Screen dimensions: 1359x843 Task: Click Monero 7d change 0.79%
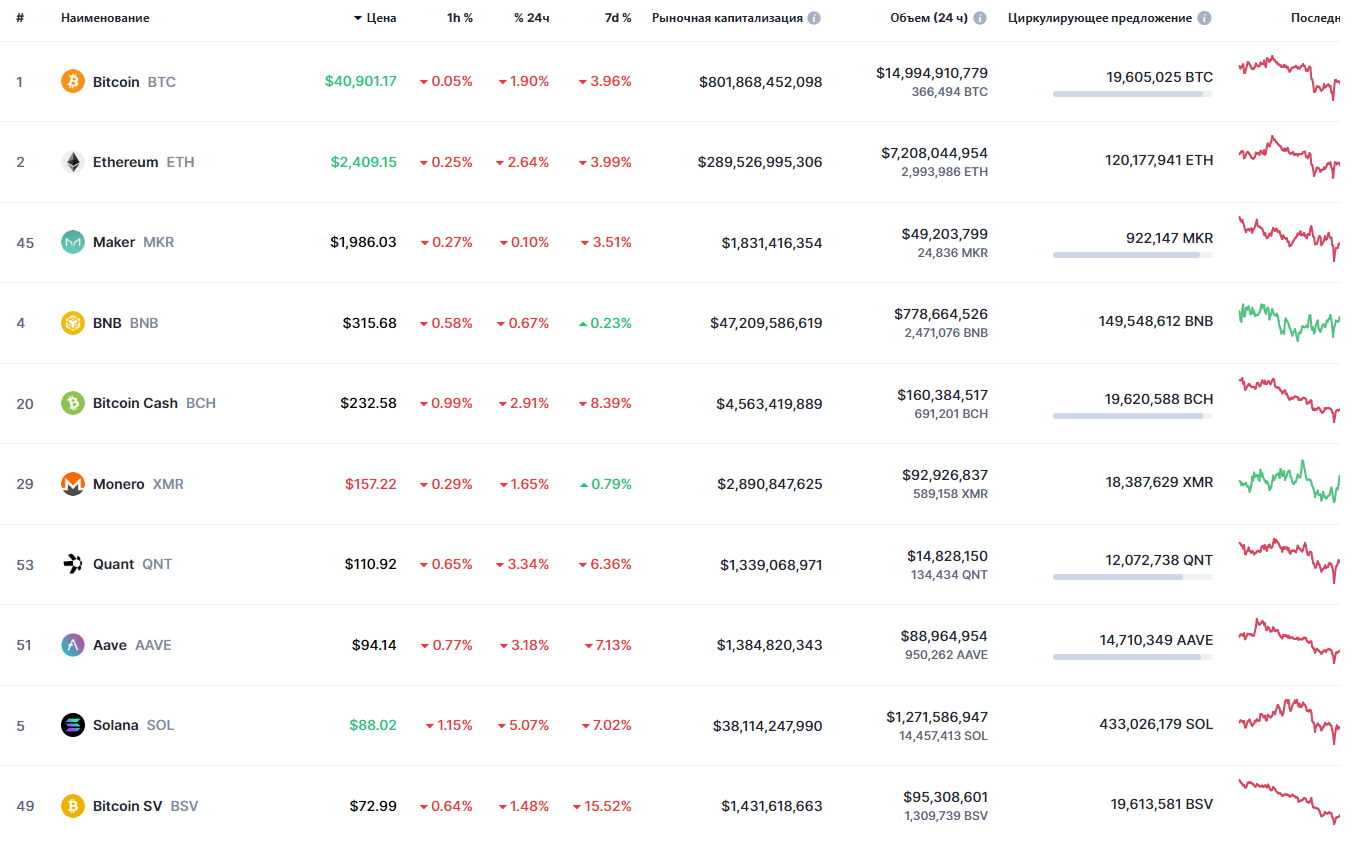coord(605,484)
